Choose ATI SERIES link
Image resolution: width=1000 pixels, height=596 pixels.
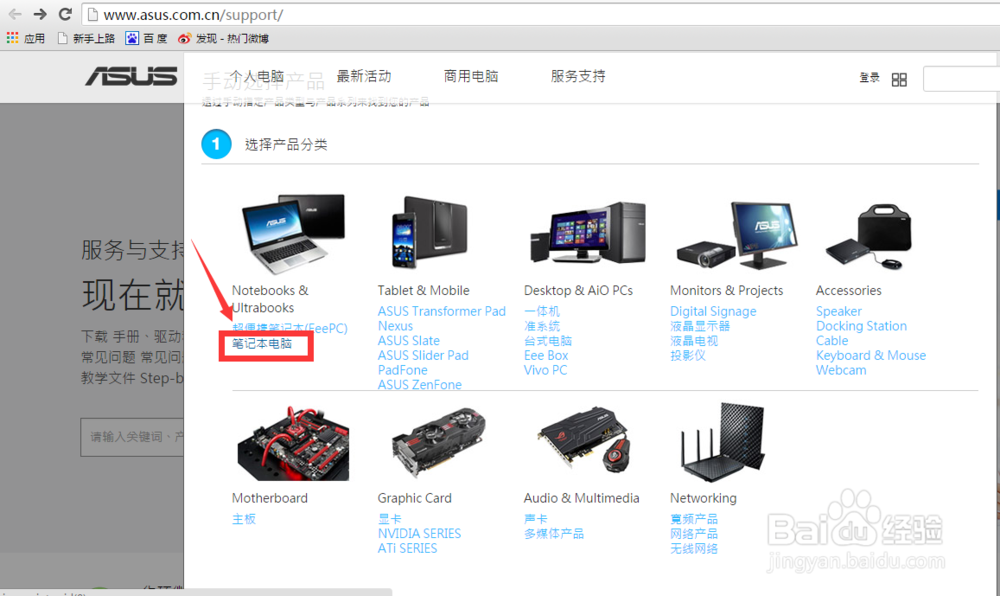click(407, 548)
